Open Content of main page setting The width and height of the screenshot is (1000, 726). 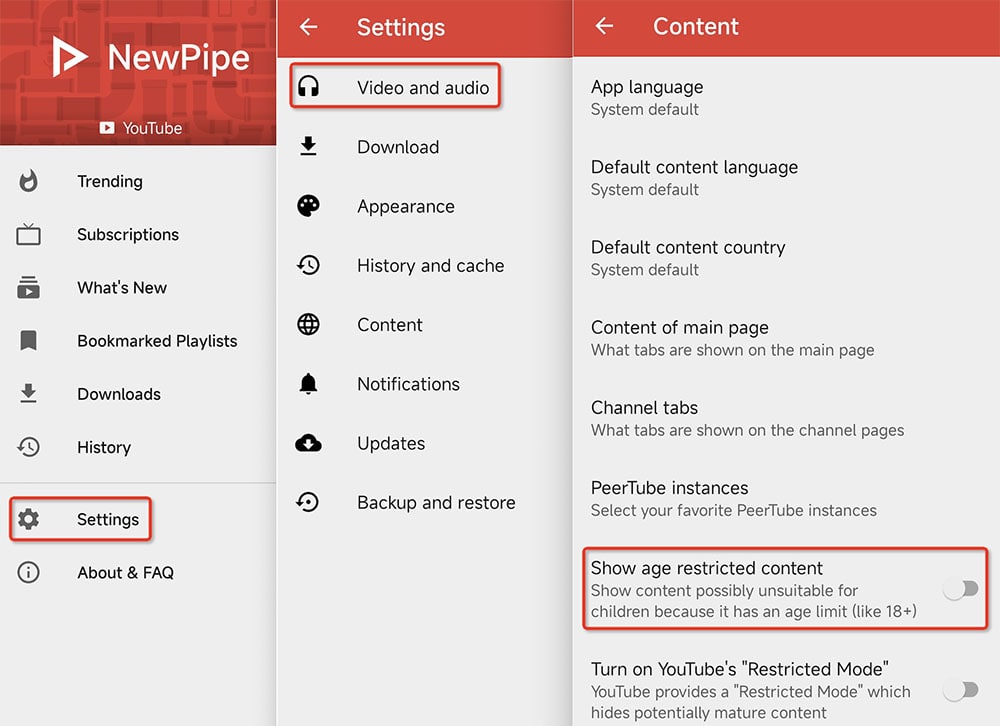point(786,338)
